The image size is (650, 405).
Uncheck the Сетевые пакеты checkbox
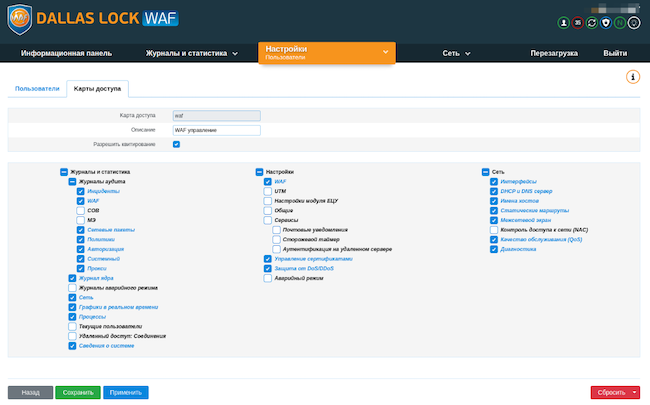point(80,230)
